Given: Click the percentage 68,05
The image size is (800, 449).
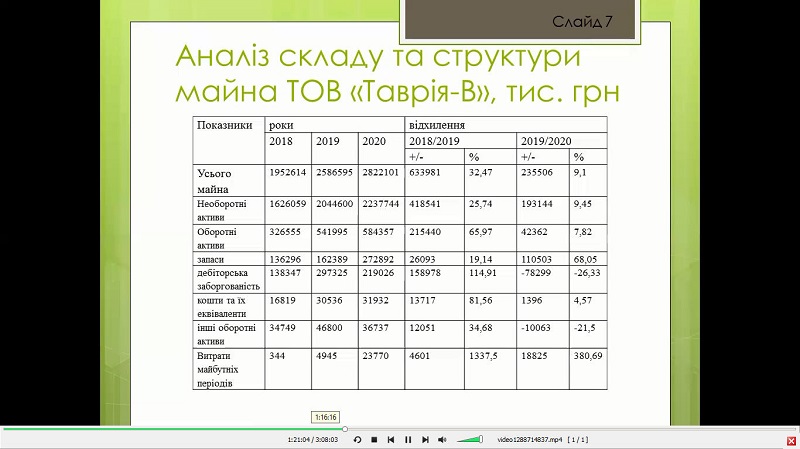Looking at the screenshot, I should point(585,259).
